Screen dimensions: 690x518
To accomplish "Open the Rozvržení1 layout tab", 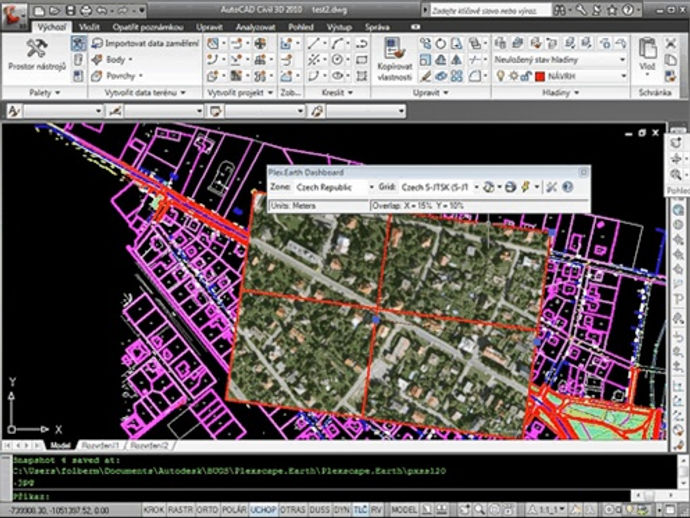I will pos(101,445).
